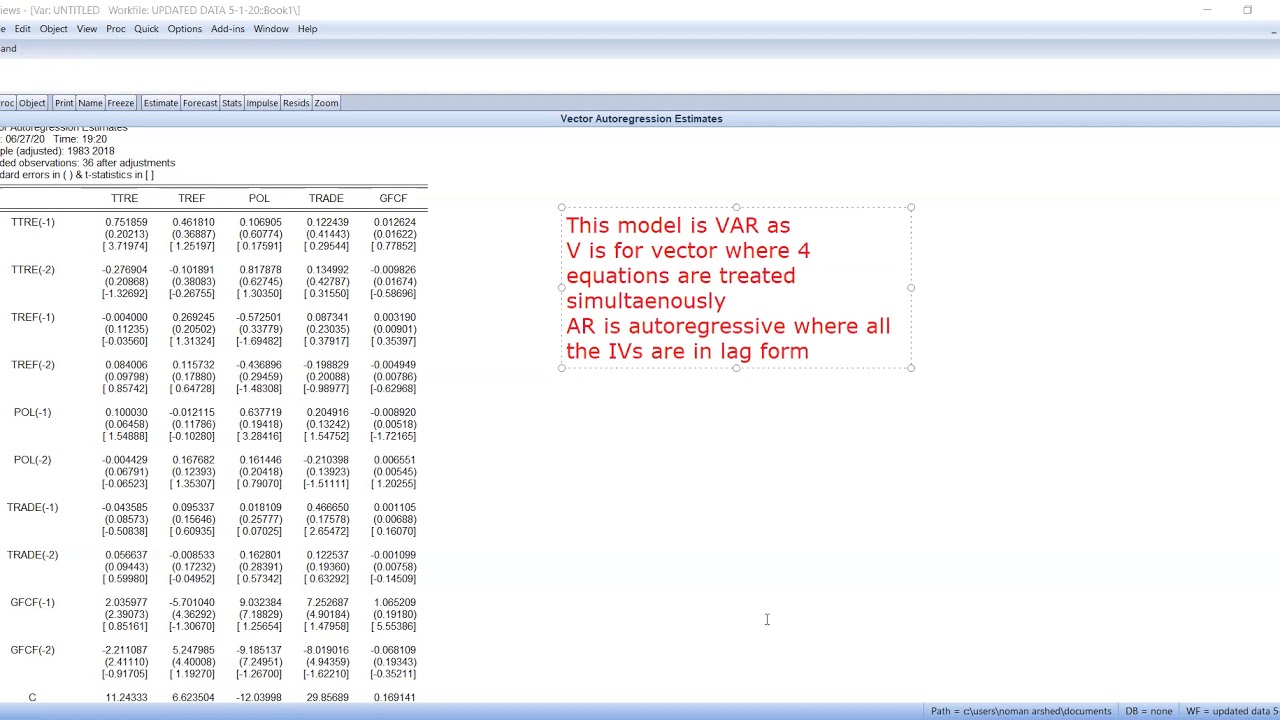Click the Zoom toolbar button
This screenshot has height=720, width=1280.
point(326,103)
